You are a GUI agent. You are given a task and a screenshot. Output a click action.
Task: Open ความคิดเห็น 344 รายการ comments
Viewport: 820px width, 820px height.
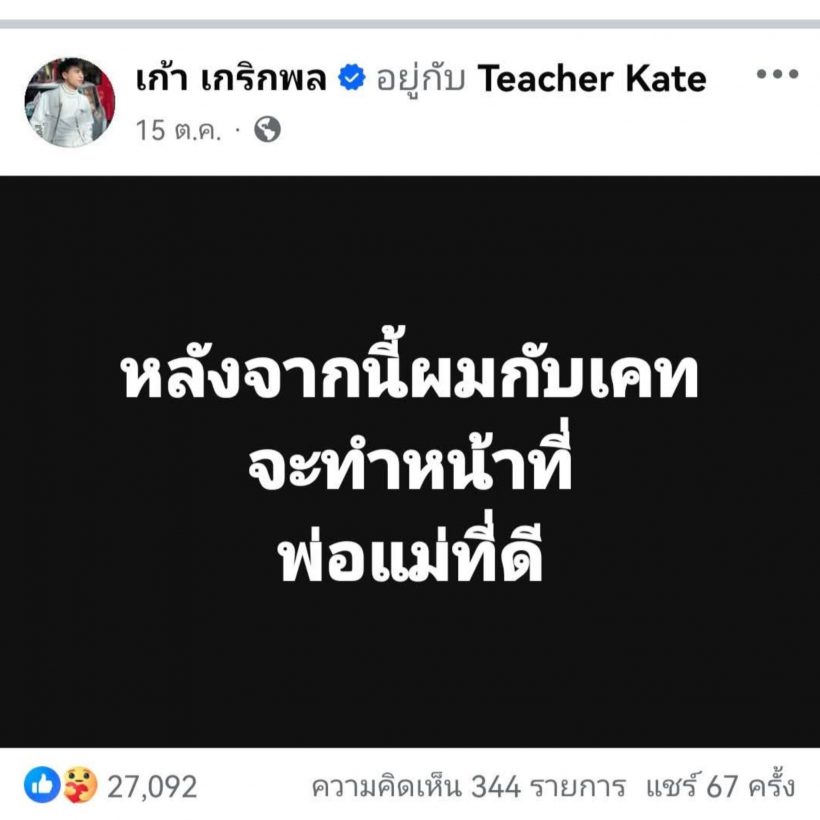468,786
